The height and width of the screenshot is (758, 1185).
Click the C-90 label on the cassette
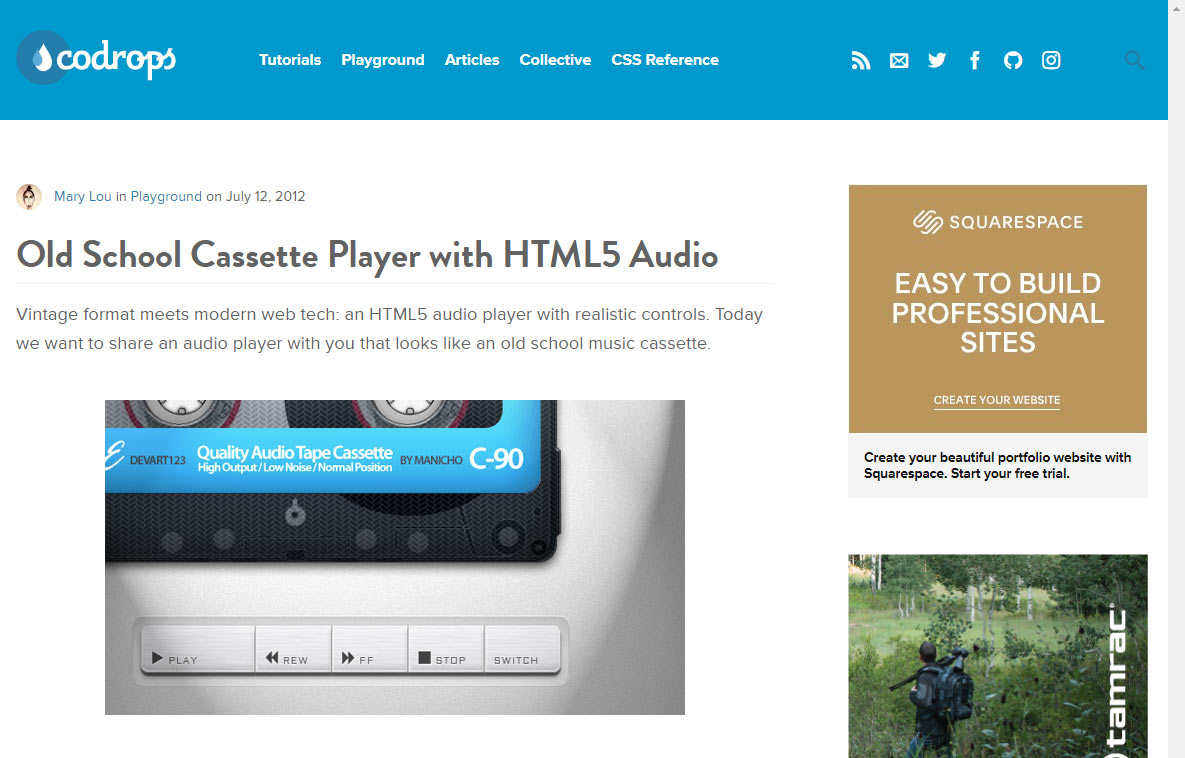[x=497, y=459]
